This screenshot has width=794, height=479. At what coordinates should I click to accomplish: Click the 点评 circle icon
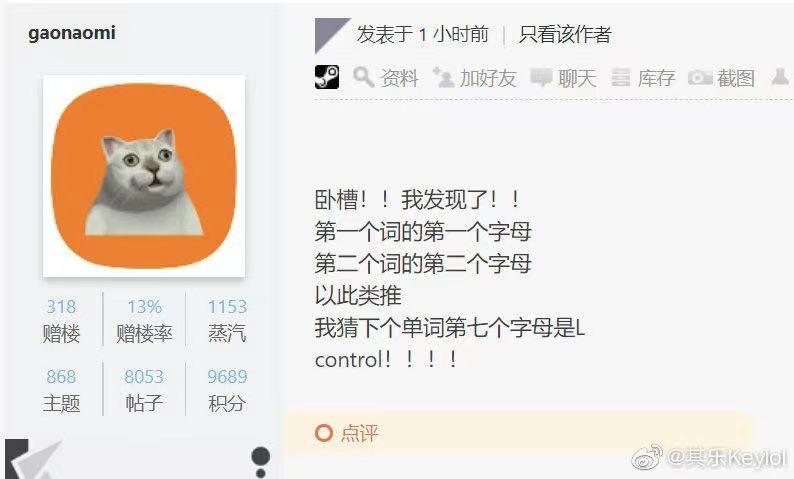(324, 433)
